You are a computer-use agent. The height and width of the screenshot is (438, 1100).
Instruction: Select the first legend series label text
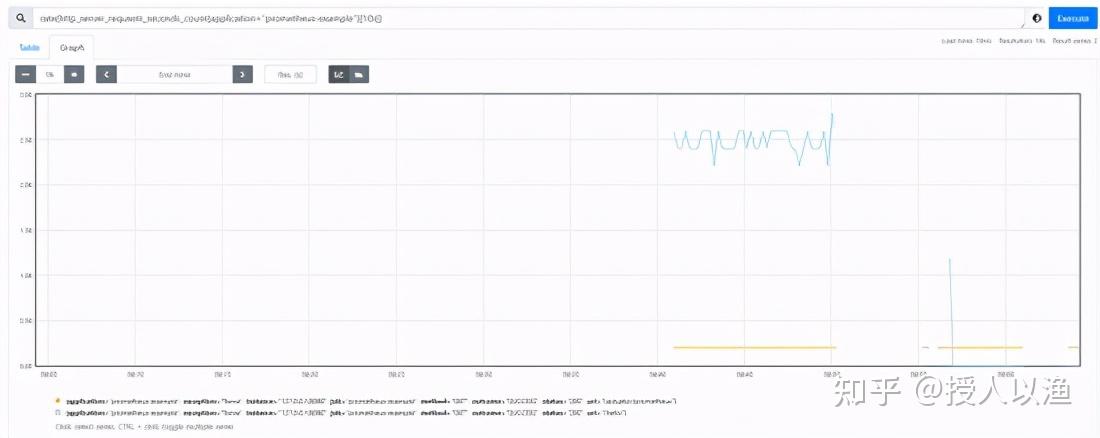[370, 401]
